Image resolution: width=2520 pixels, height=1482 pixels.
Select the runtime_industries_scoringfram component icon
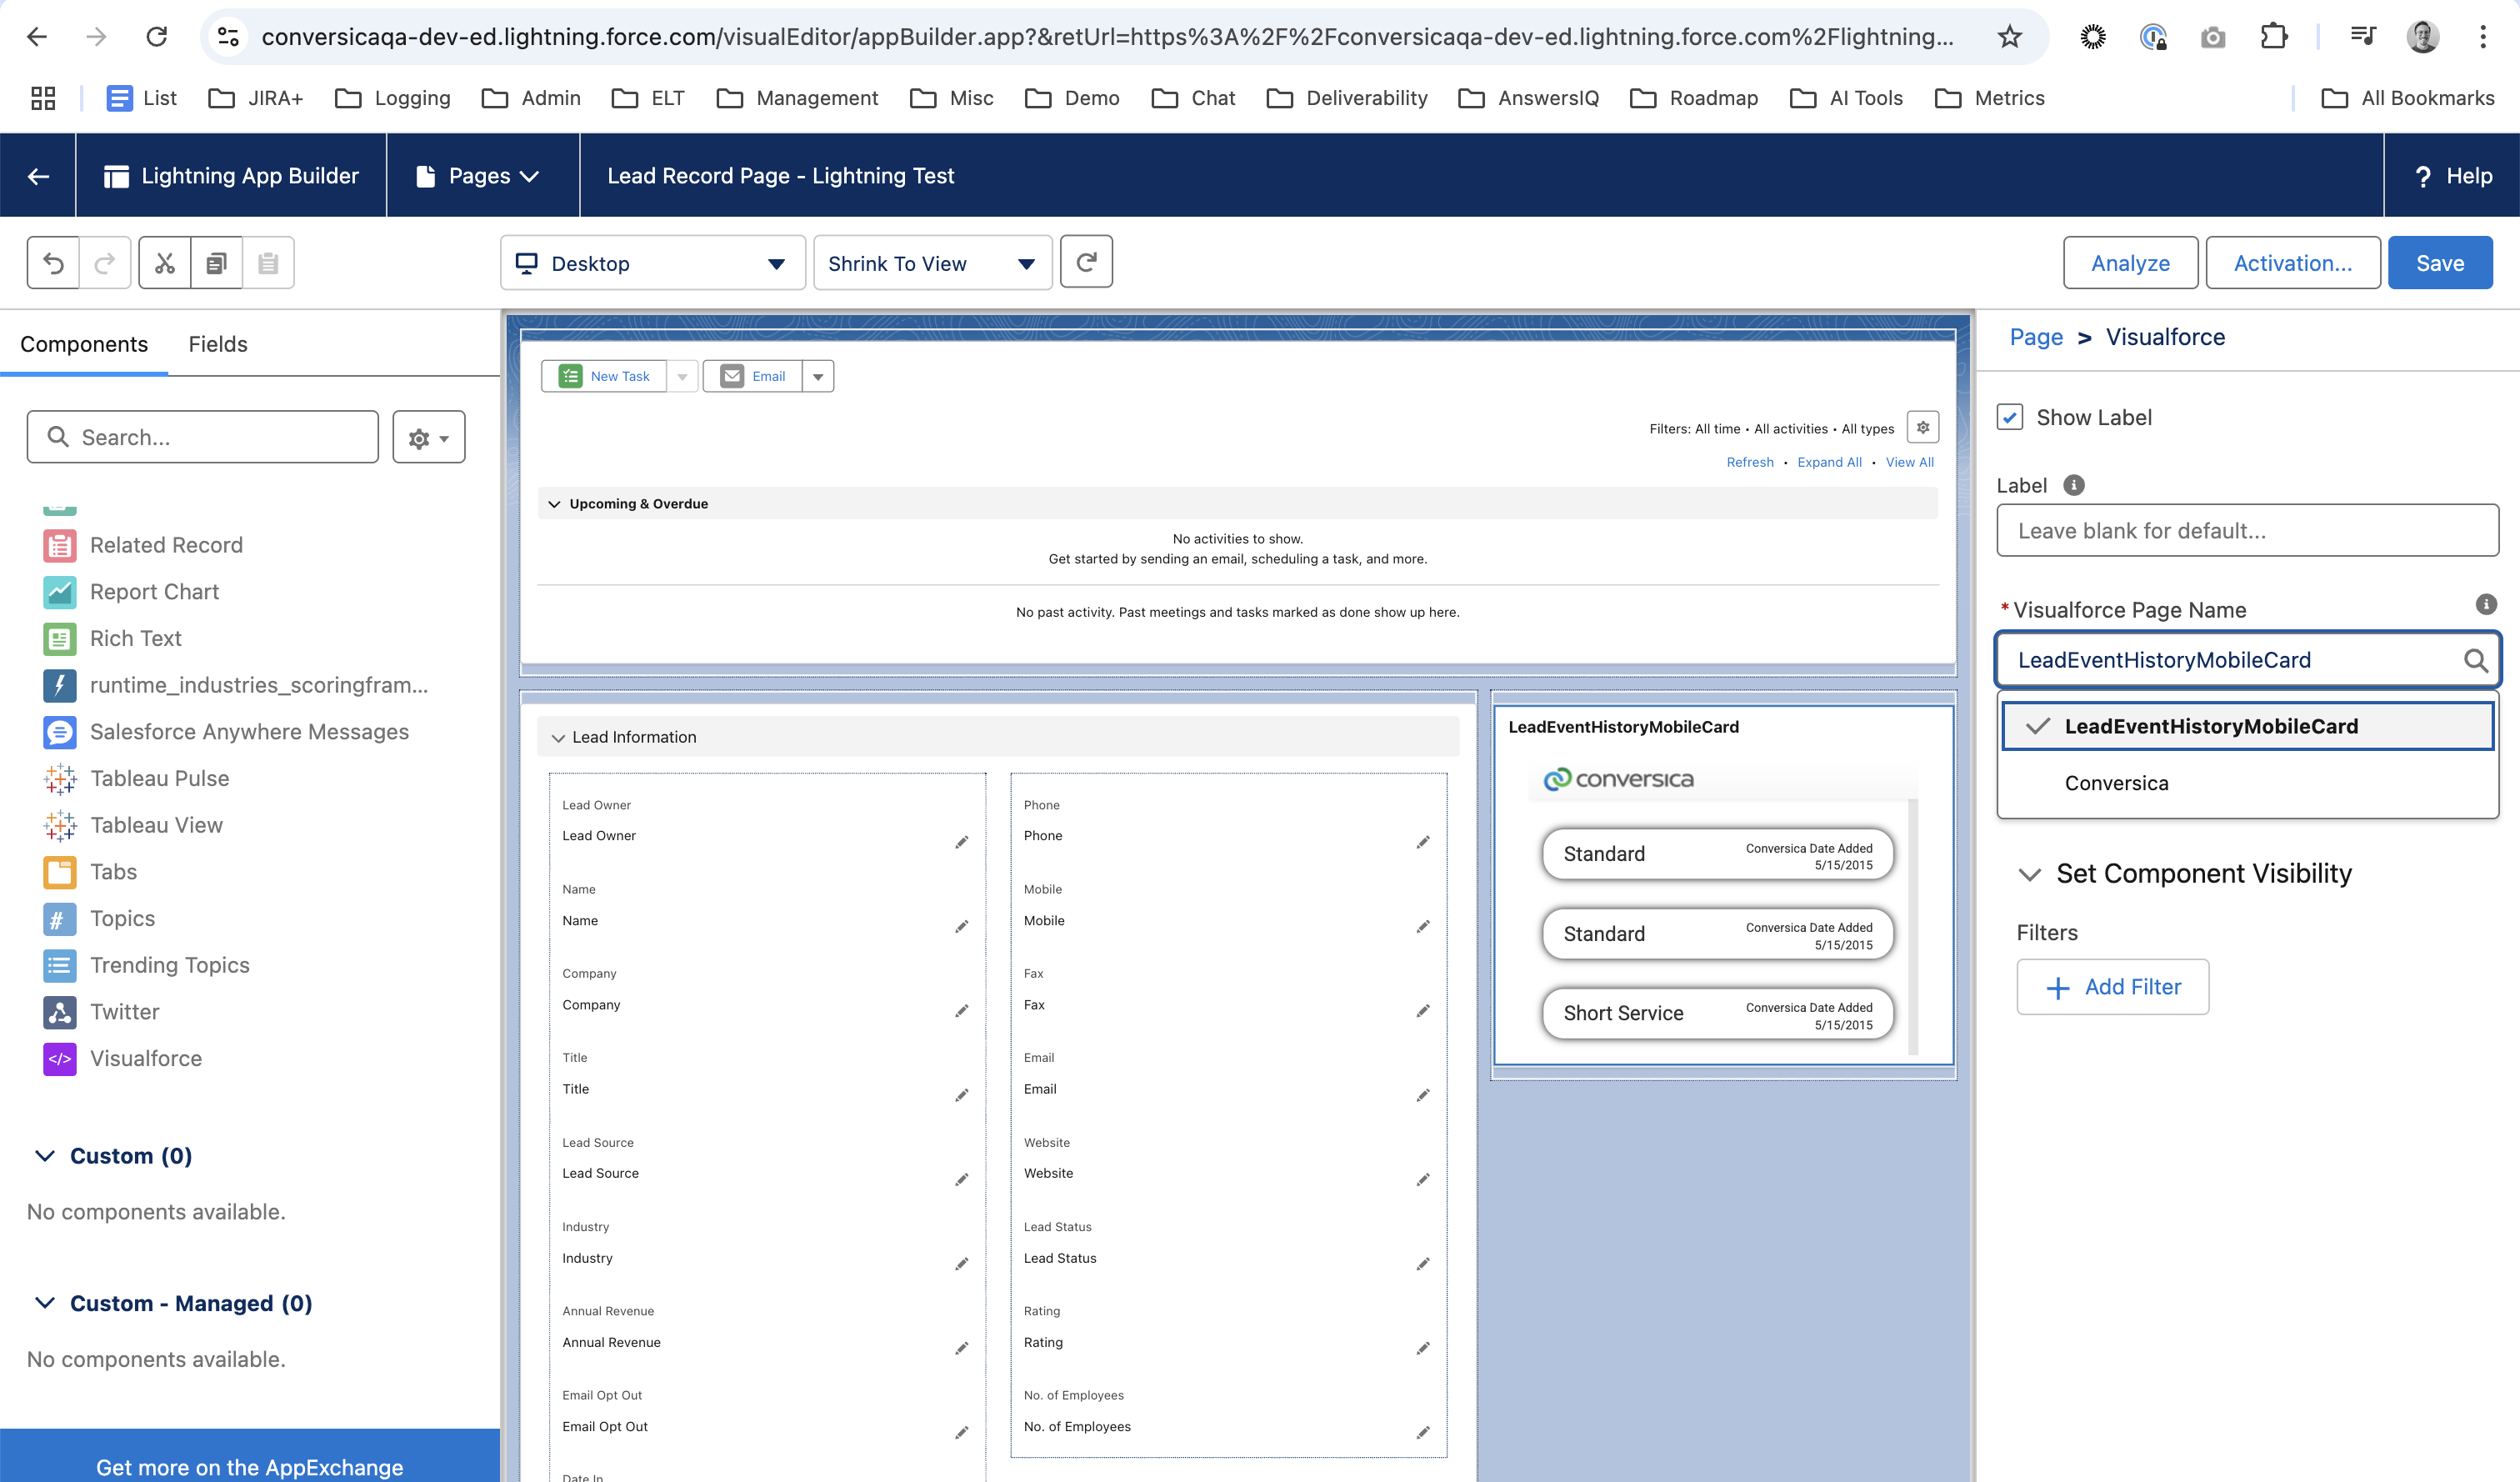(59, 685)
